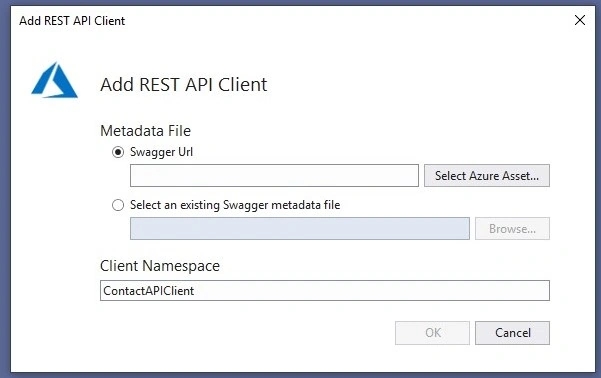601x378 pixels.
Task: Click the Client Namespace label
Action: point(160,266)
